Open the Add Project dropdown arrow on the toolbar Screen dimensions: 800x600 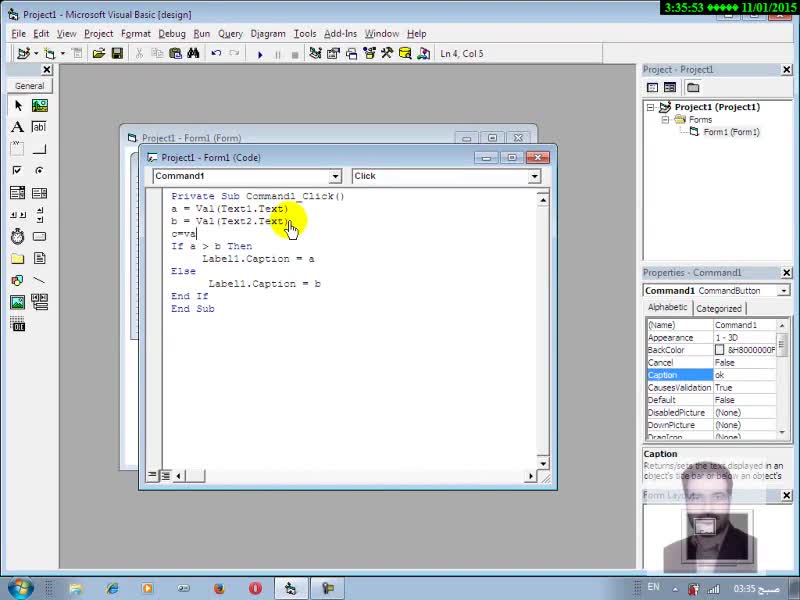[x=36, y=53]
